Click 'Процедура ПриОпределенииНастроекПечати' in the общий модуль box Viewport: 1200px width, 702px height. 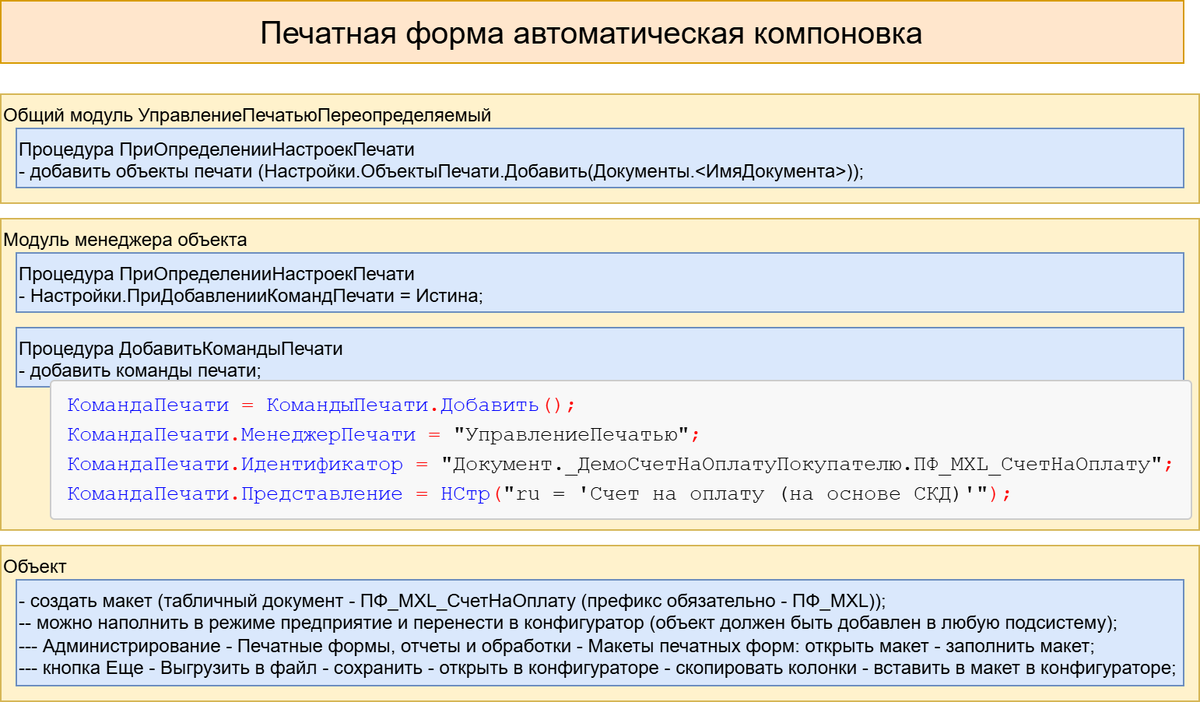point(217,149)
